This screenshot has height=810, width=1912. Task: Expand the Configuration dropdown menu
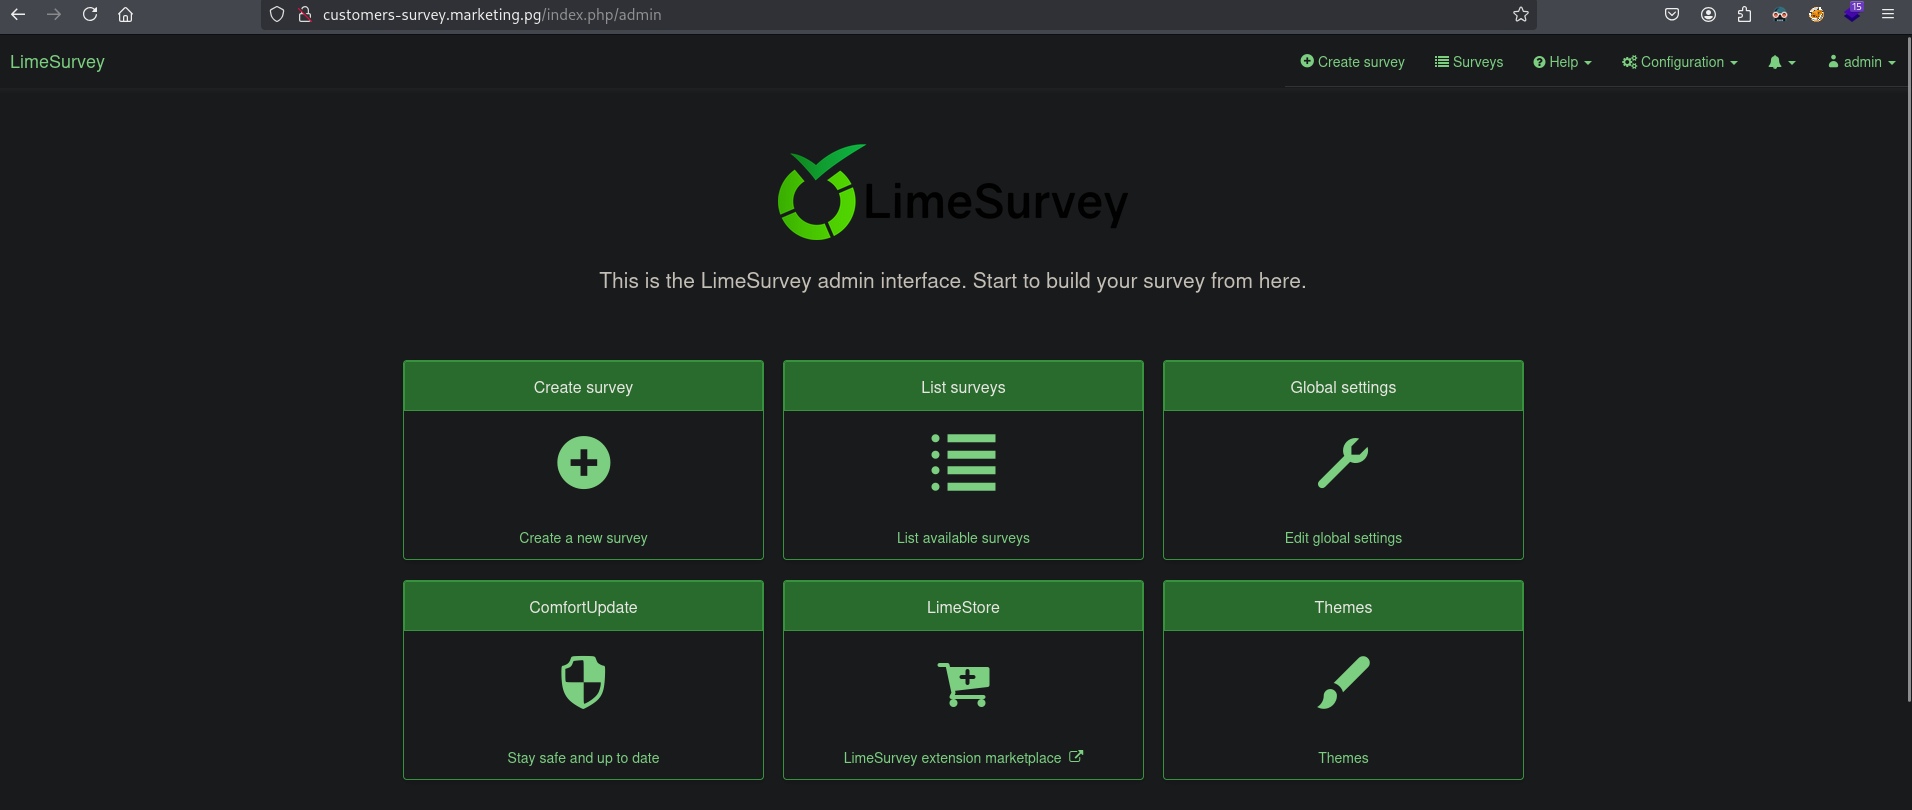1680,62
